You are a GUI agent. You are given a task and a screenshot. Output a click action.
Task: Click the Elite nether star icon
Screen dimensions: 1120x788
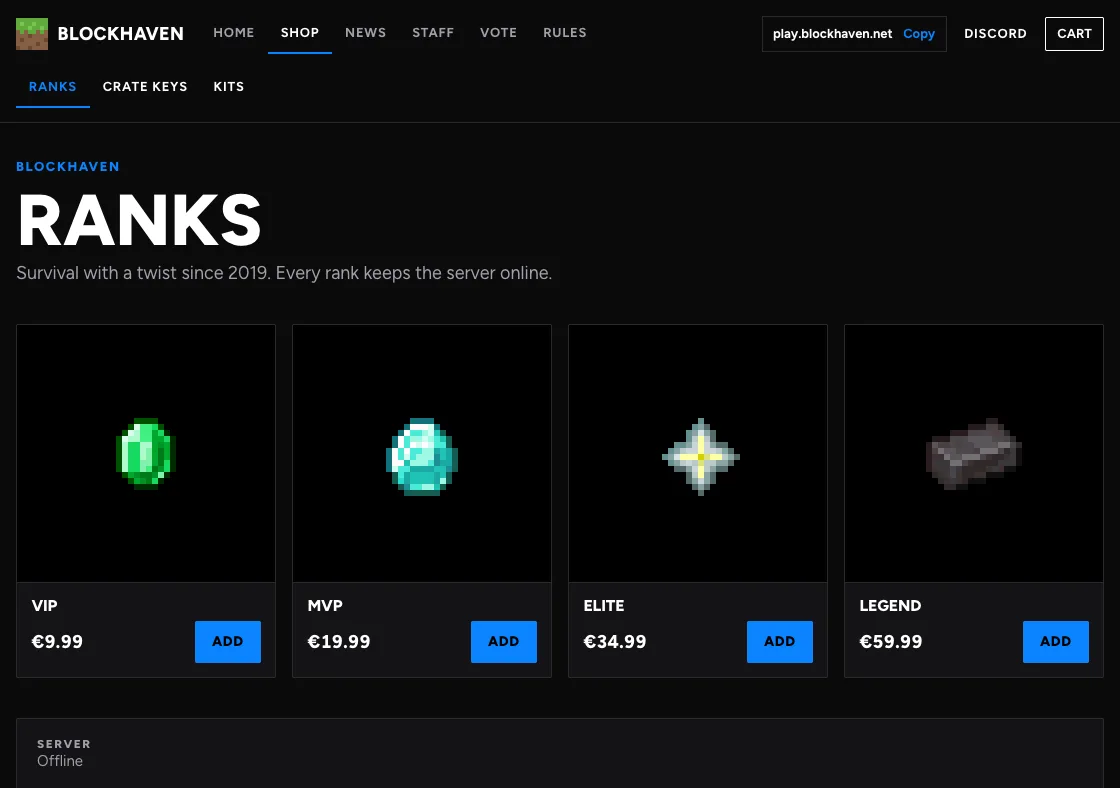coord(701,457)
